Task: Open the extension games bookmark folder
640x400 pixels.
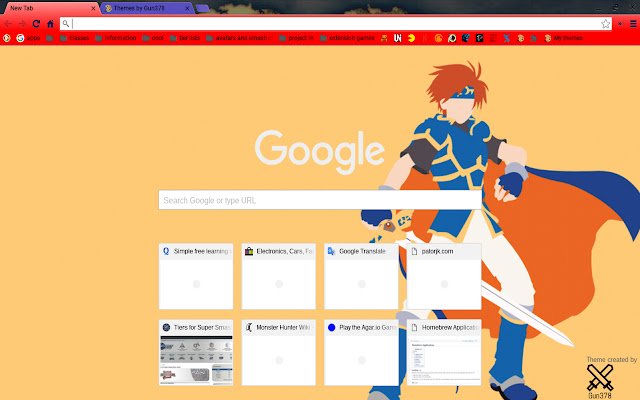Action: tap(347, 38)
